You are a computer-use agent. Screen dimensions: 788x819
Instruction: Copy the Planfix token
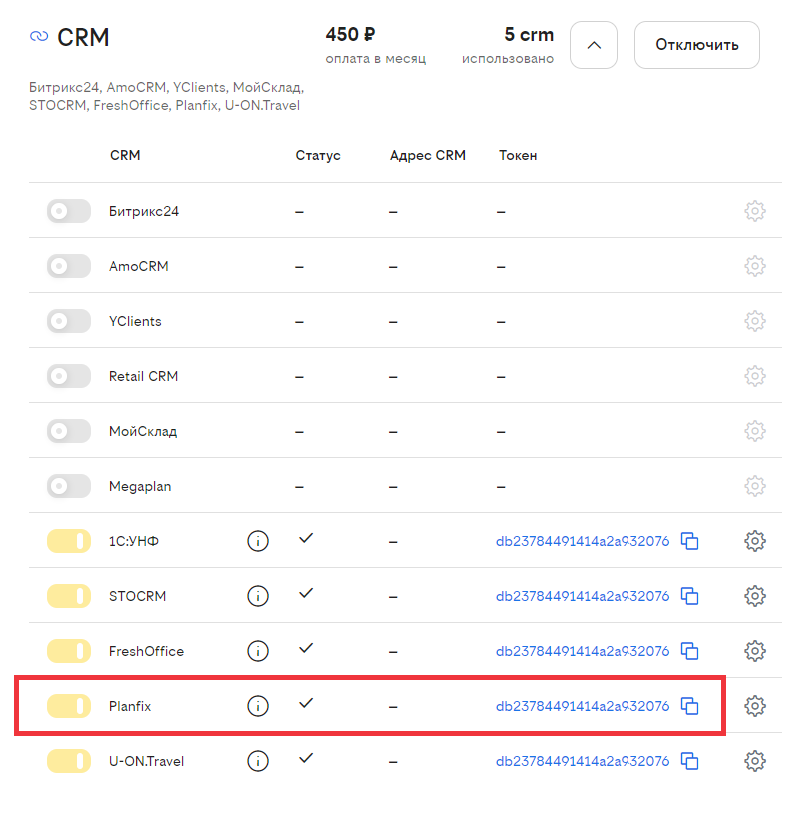point(689,706)
